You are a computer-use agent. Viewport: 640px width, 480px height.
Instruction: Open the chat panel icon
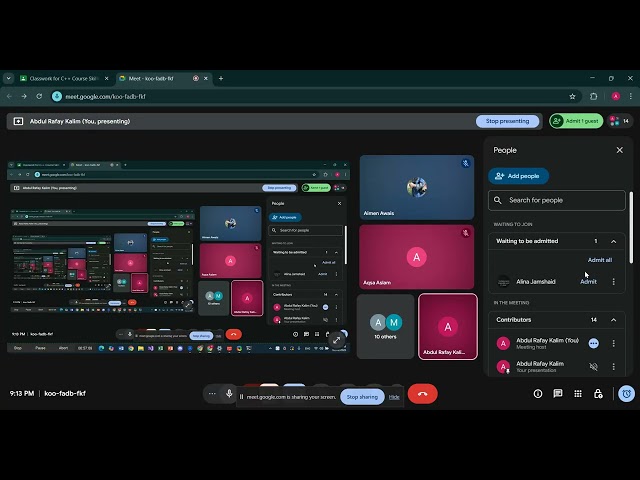(x=558, y=394)
